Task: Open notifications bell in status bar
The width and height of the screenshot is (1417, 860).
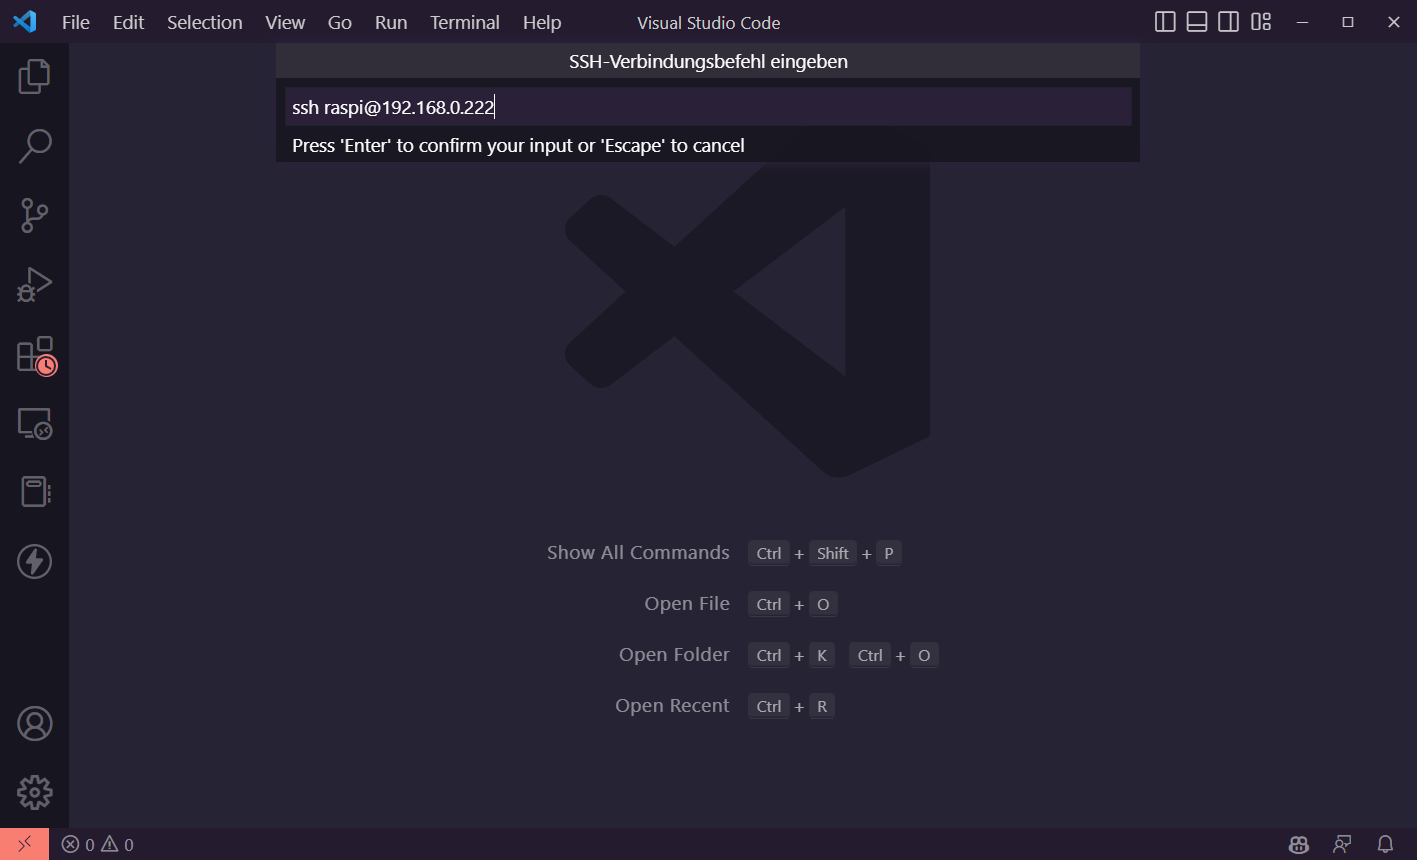Action: point(1385,845)
